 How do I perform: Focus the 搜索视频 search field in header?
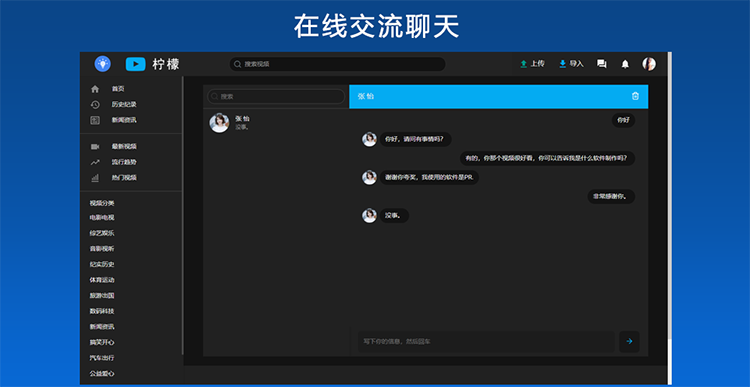click(x=337, y=64)
